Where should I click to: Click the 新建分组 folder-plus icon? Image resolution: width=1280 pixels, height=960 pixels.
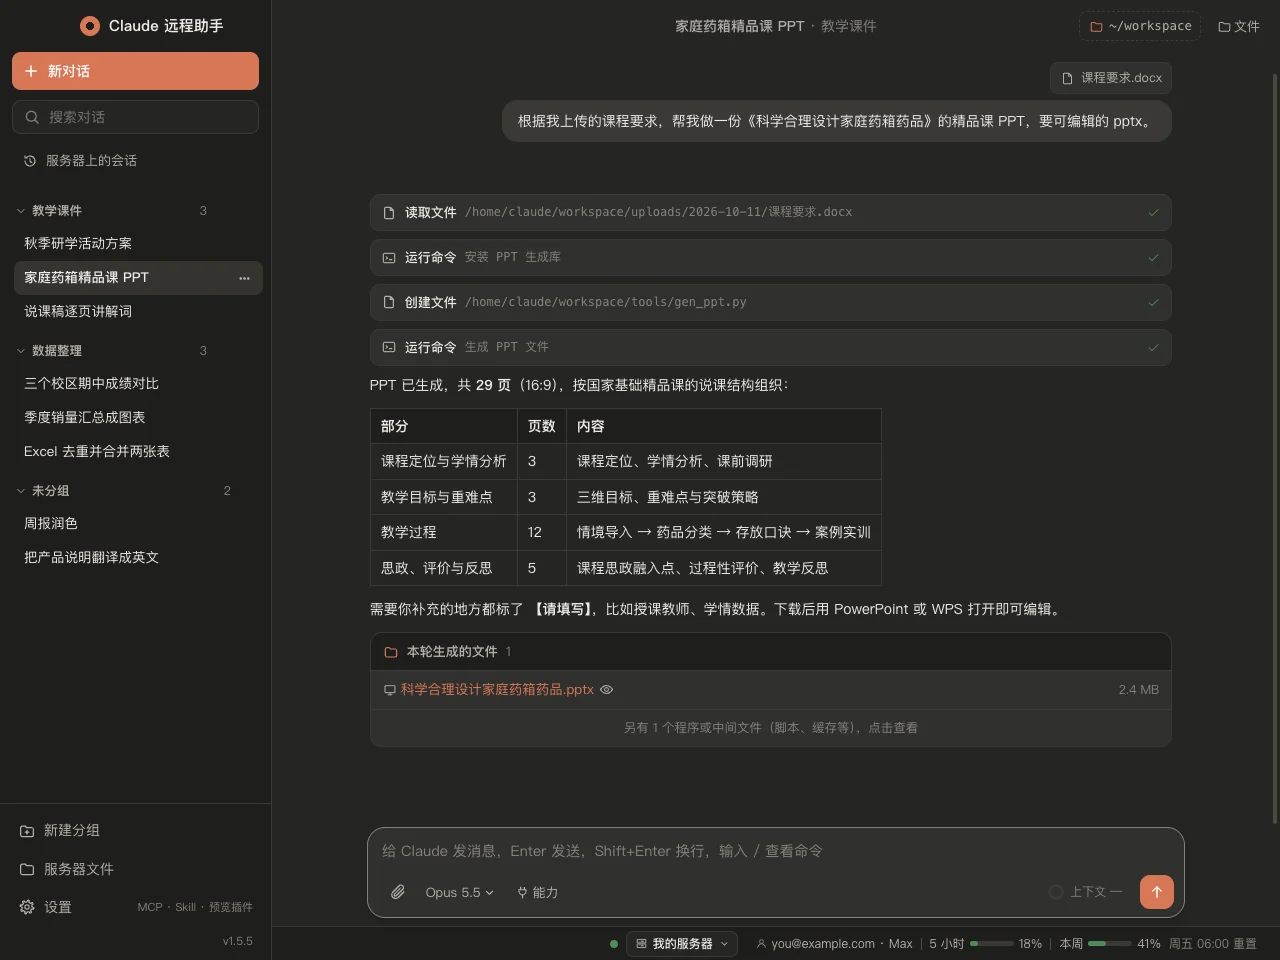27,831
